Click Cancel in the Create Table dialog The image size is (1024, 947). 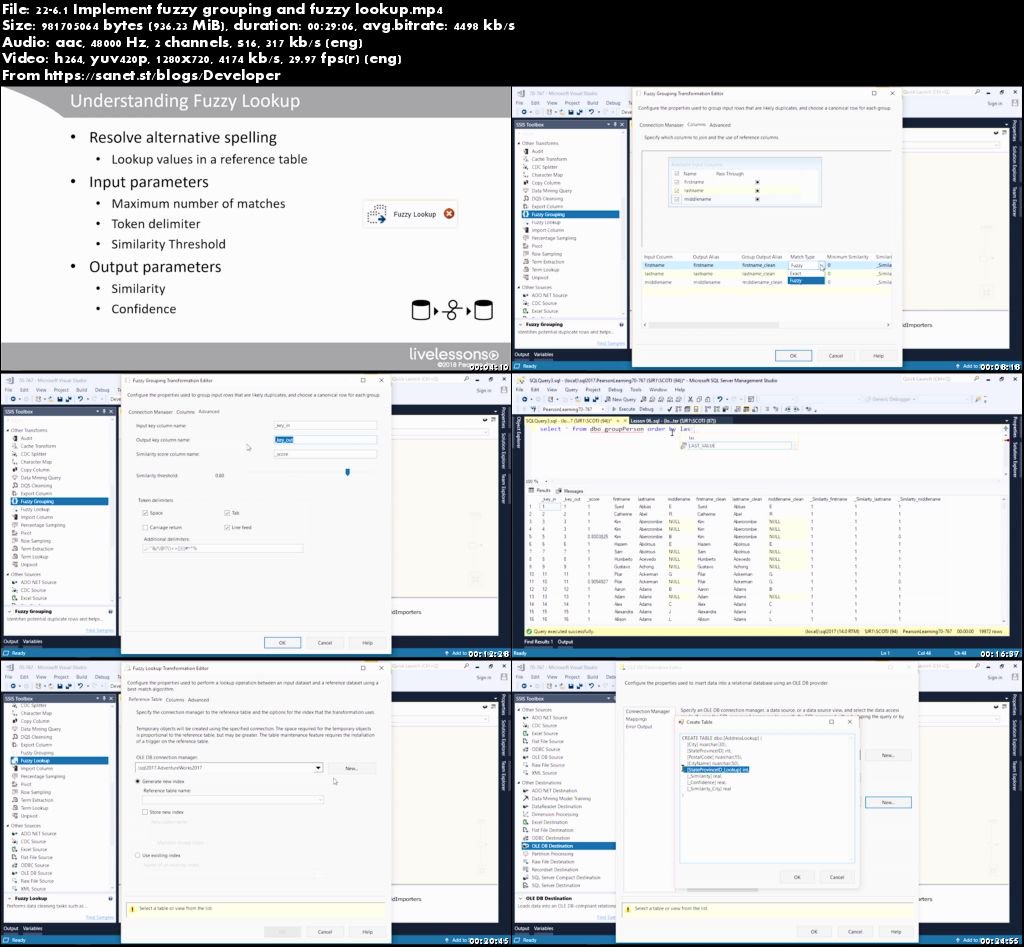837,877
